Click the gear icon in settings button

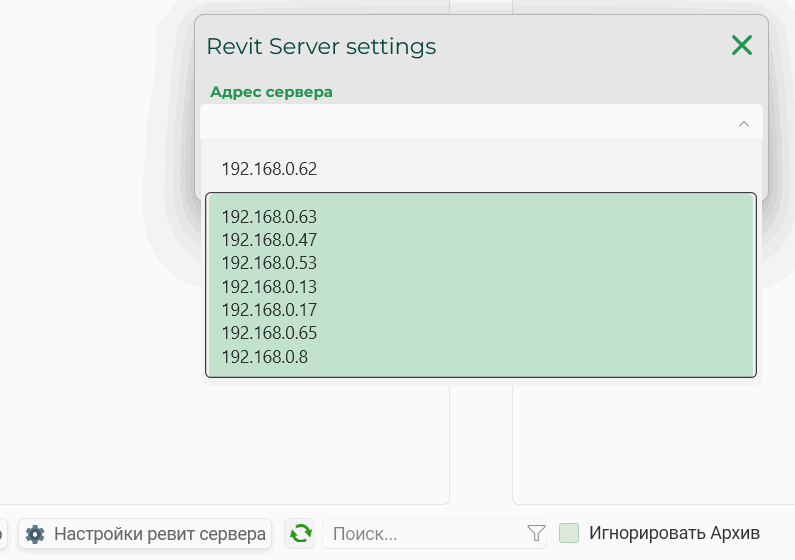point(35,534)
